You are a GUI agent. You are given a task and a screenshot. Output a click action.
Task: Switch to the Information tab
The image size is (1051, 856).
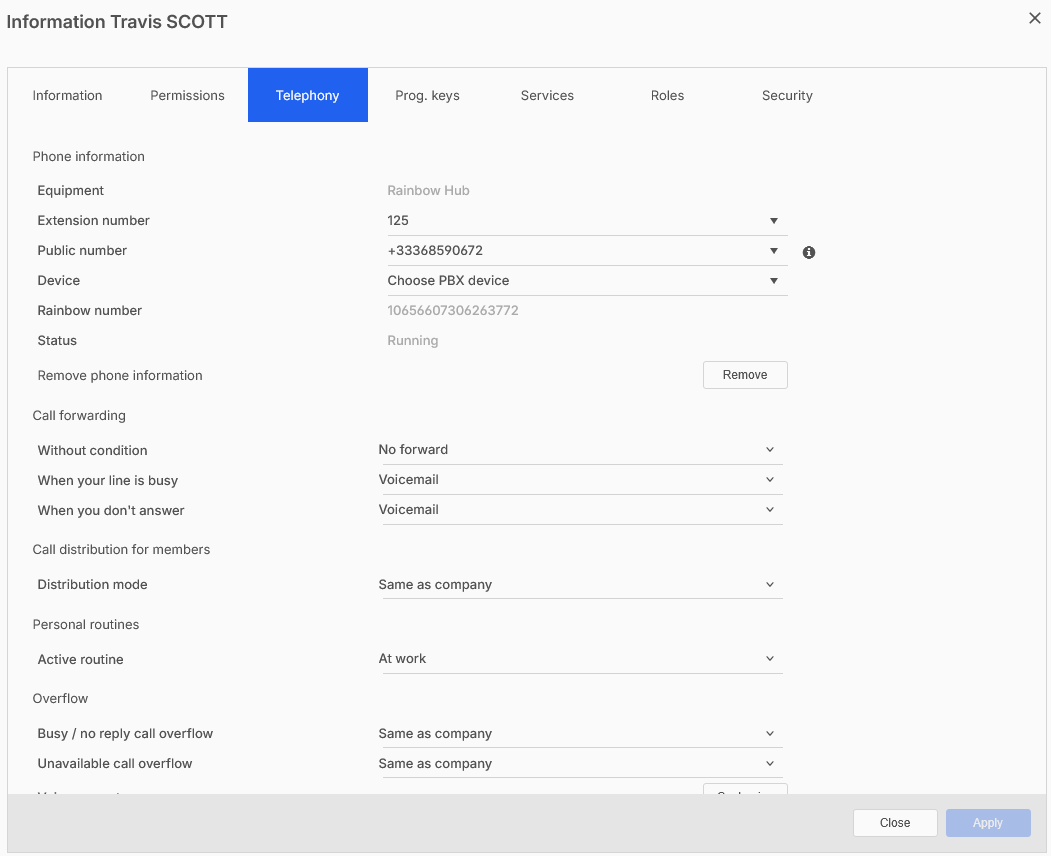tap(67, 96)
